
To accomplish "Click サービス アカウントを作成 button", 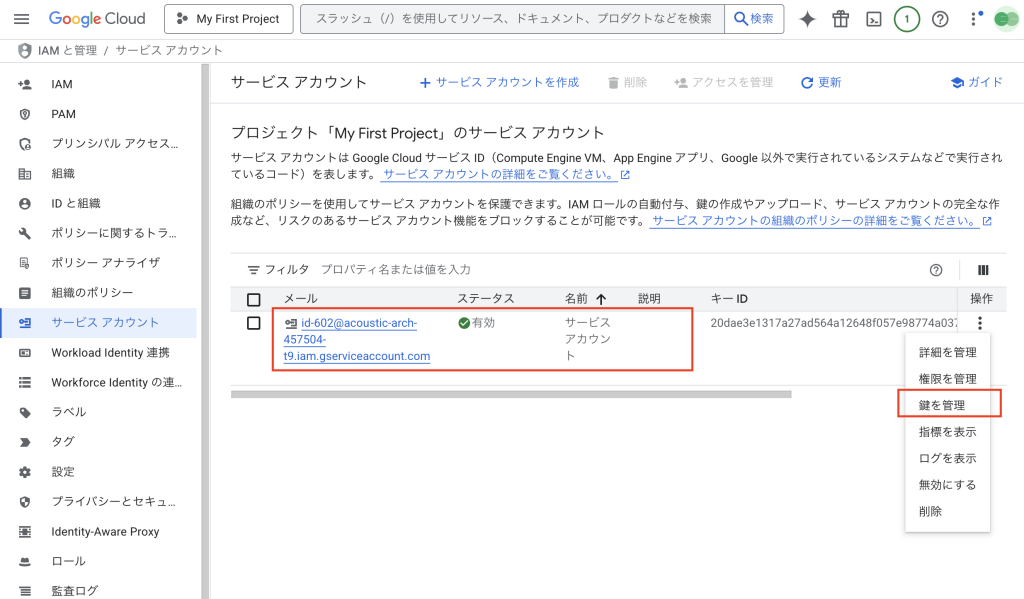I will [500, 82].
